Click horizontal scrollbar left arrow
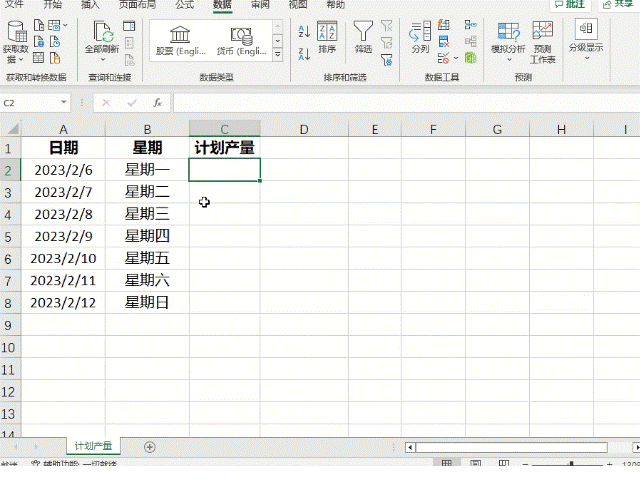 [410, 447]
